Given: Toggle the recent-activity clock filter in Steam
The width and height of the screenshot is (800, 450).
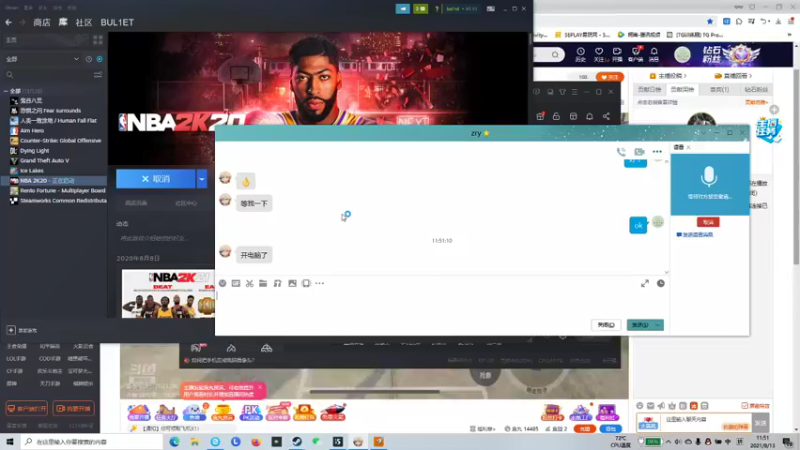Looking at the screenshot, I should coord(89,59).
